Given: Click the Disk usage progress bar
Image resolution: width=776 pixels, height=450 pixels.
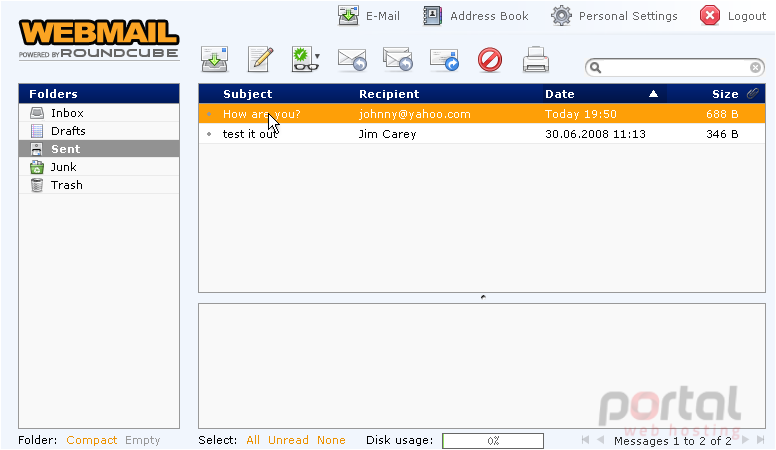Looking at the screenshot, I should 493,441.
